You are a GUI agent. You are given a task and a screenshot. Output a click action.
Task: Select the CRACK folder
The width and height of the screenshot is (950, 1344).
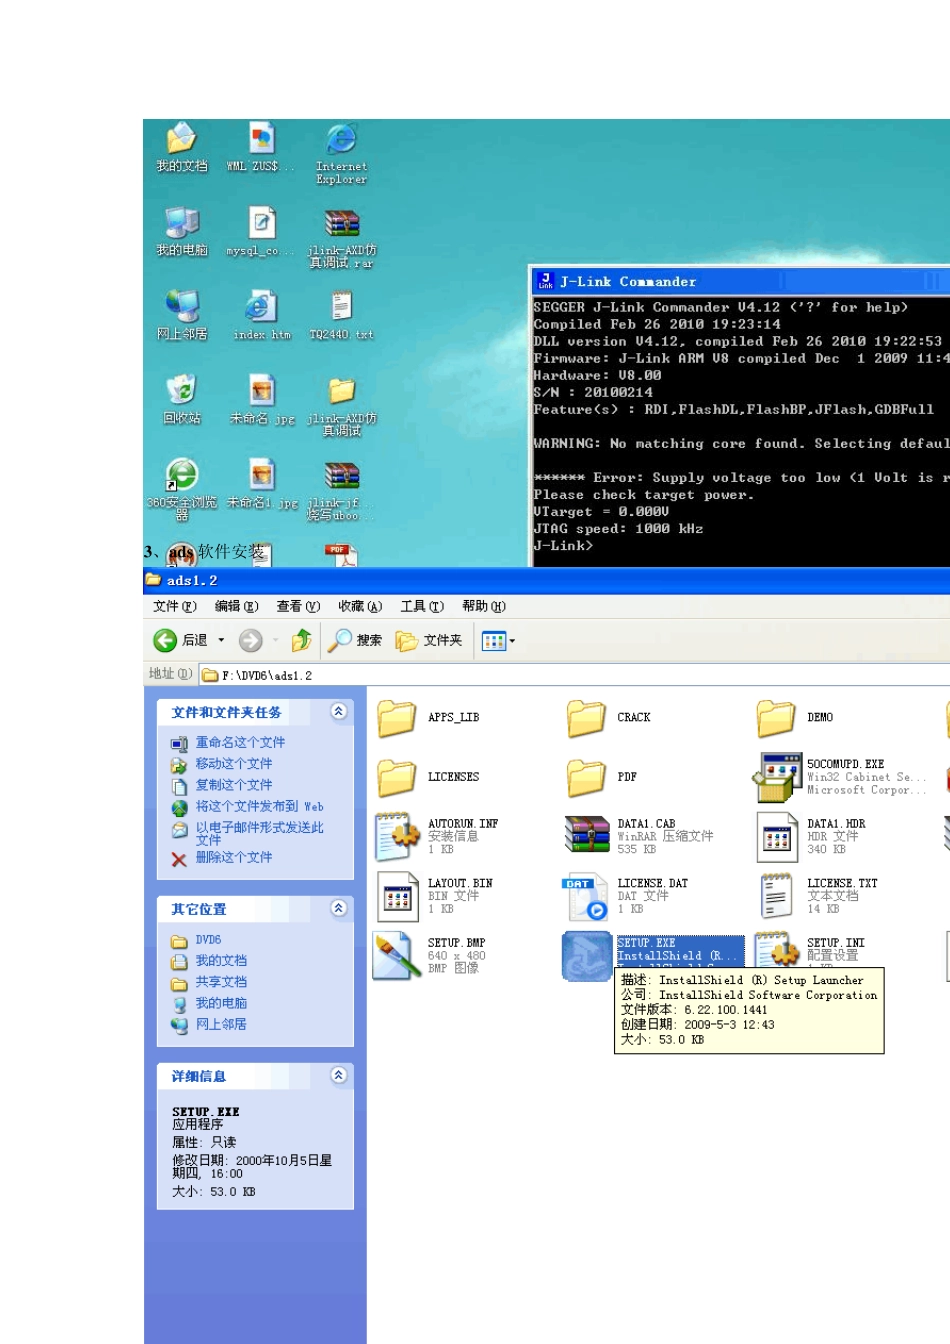point(608,718)
